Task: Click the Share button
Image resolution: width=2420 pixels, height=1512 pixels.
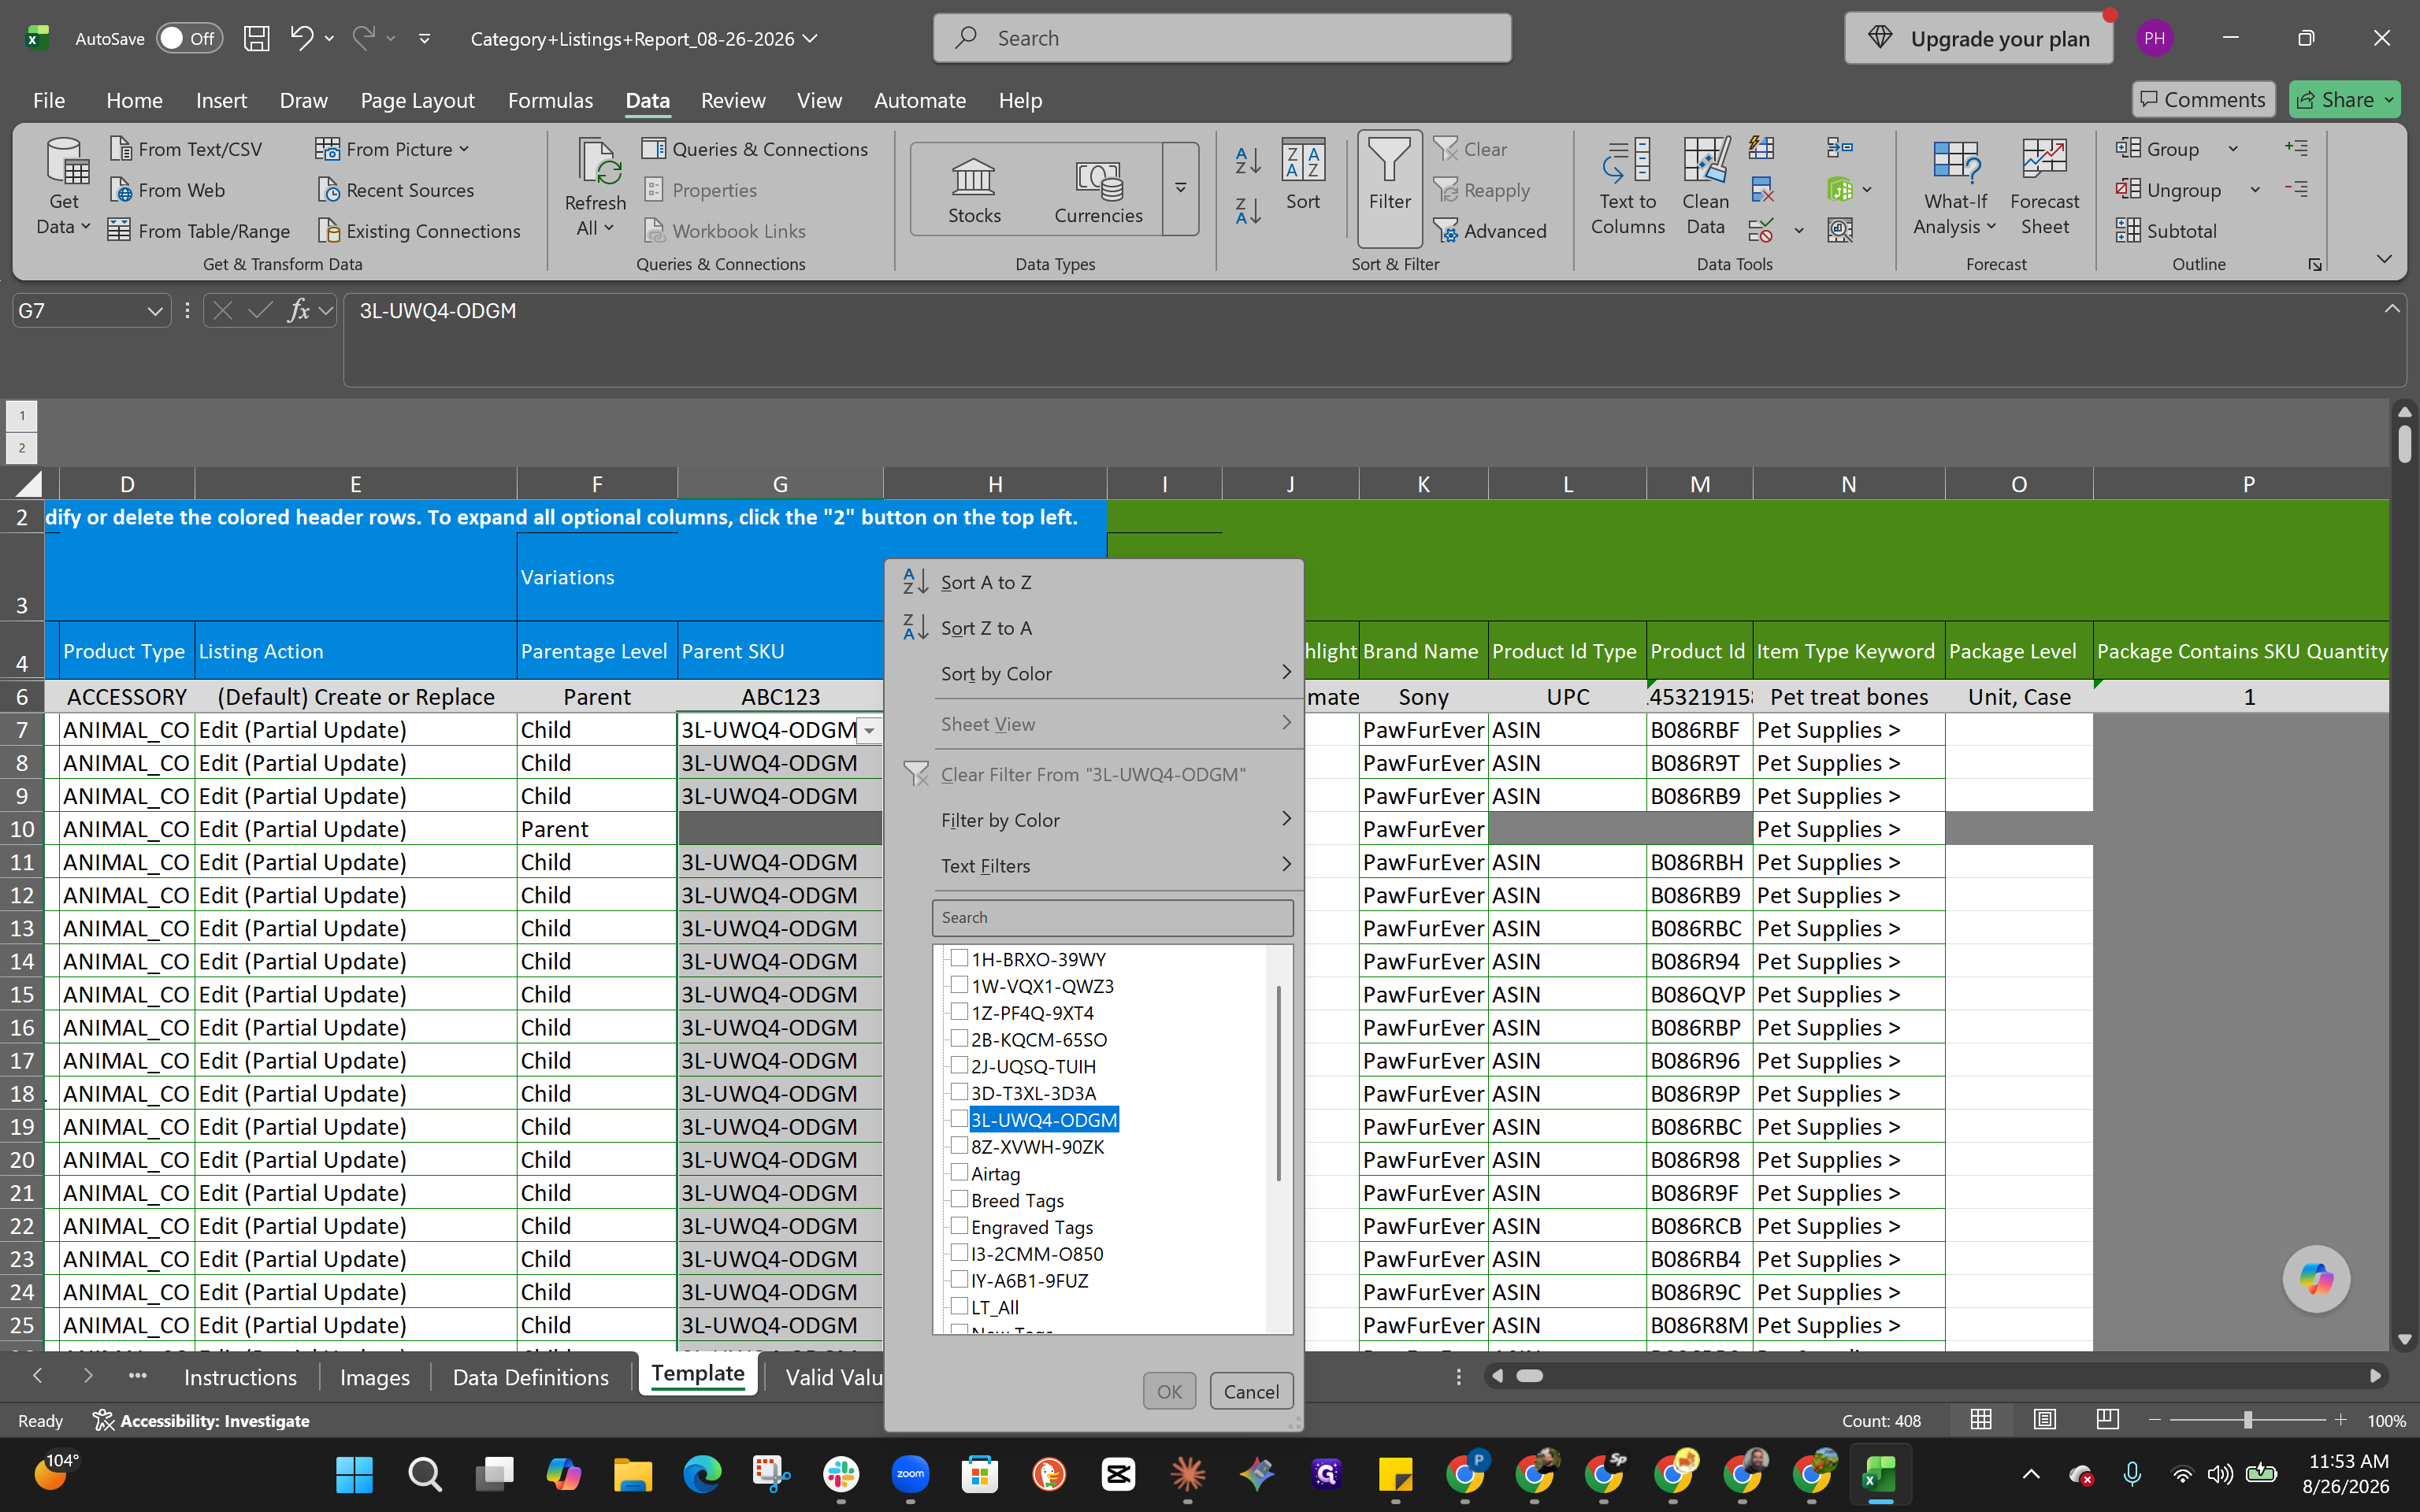Action: (2344, 100)
